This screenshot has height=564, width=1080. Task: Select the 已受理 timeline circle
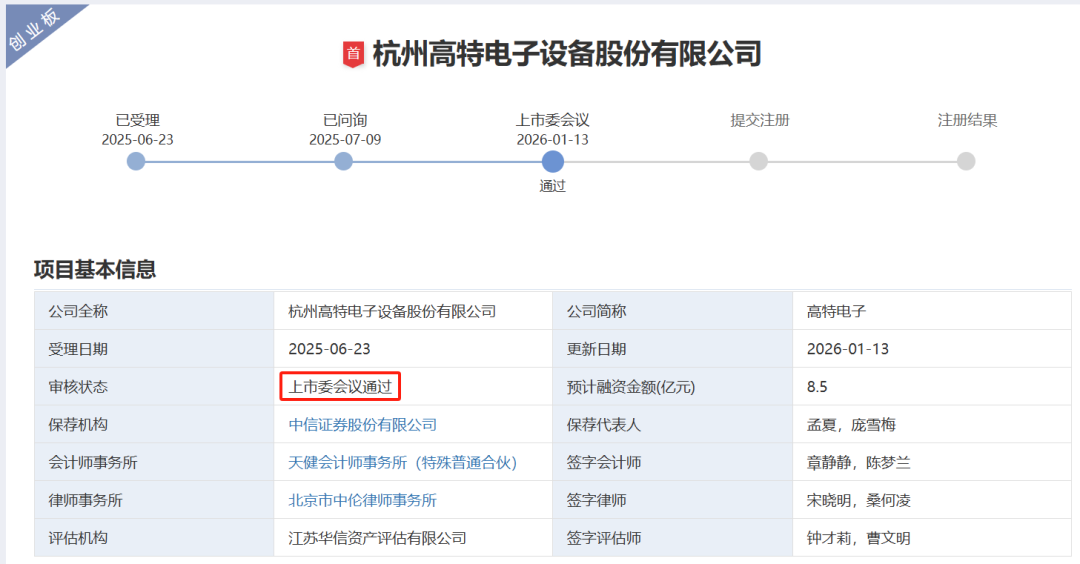136,161
